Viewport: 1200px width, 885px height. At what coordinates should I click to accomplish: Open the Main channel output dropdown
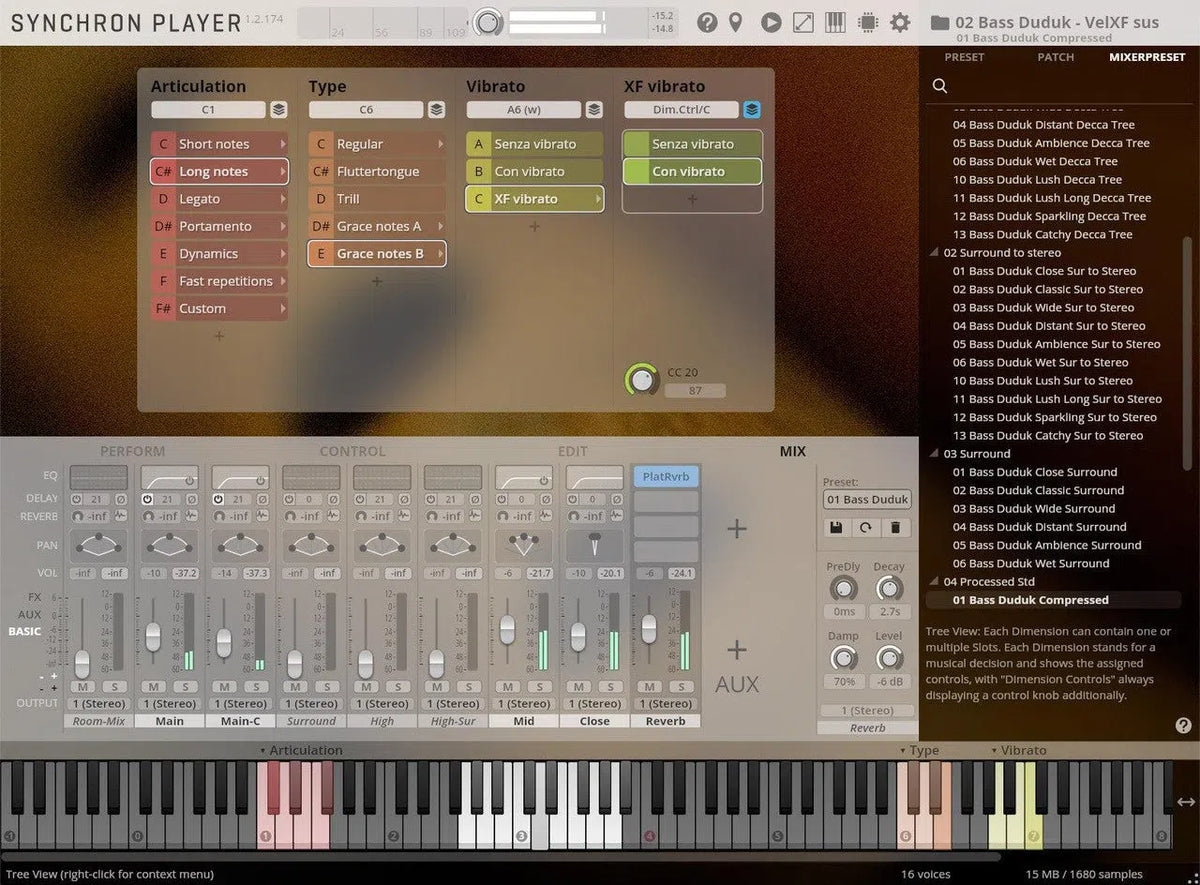pyautogui.click(x=169, y=704)
